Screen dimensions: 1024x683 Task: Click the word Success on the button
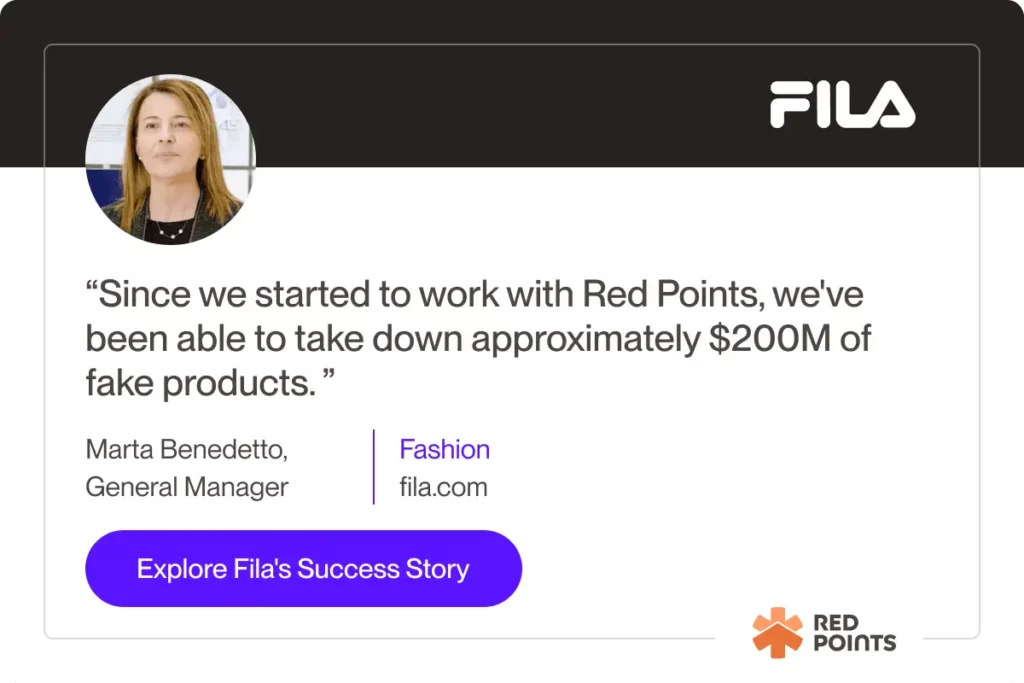348,569
